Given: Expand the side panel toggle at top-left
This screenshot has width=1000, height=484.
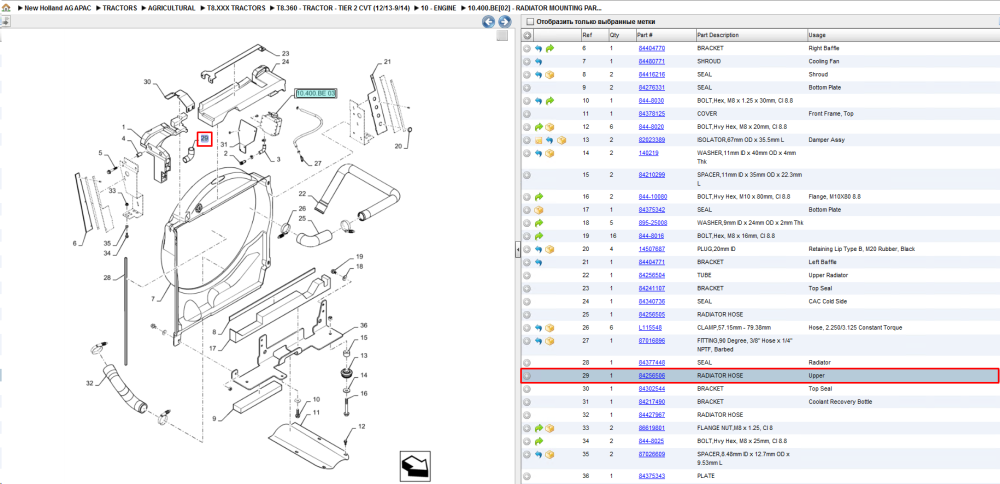Looking at the screenshot, I should 4,21.
